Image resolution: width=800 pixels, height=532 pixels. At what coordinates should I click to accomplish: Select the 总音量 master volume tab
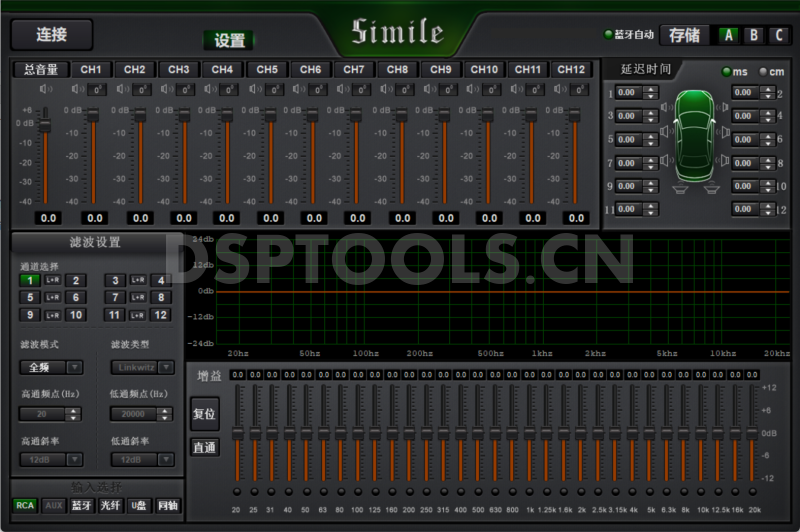tap(41, 69)
